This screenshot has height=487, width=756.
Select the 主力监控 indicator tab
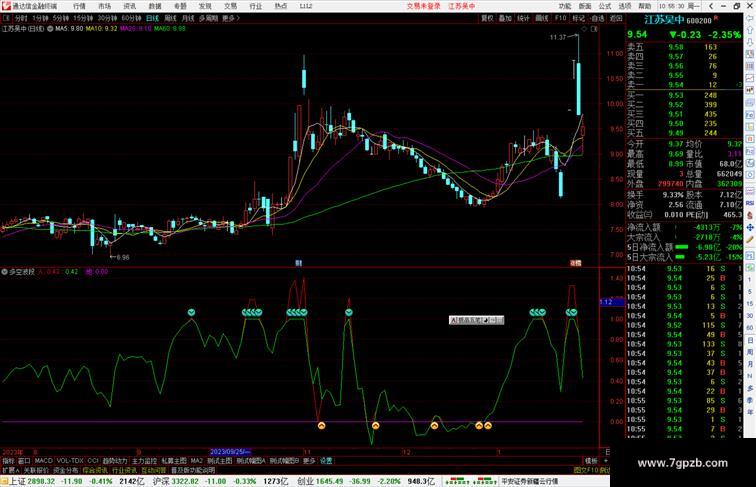point(144,461)
